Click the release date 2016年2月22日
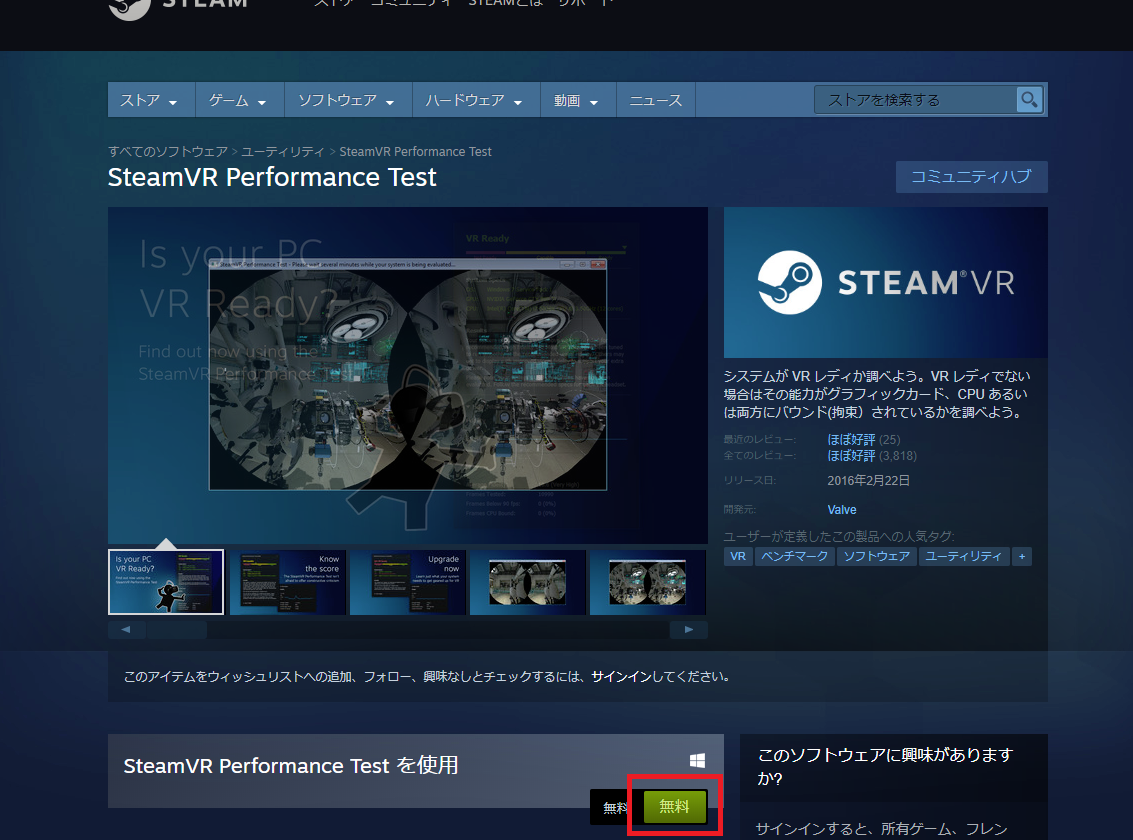1133x840 pixels. coord(868,480)
